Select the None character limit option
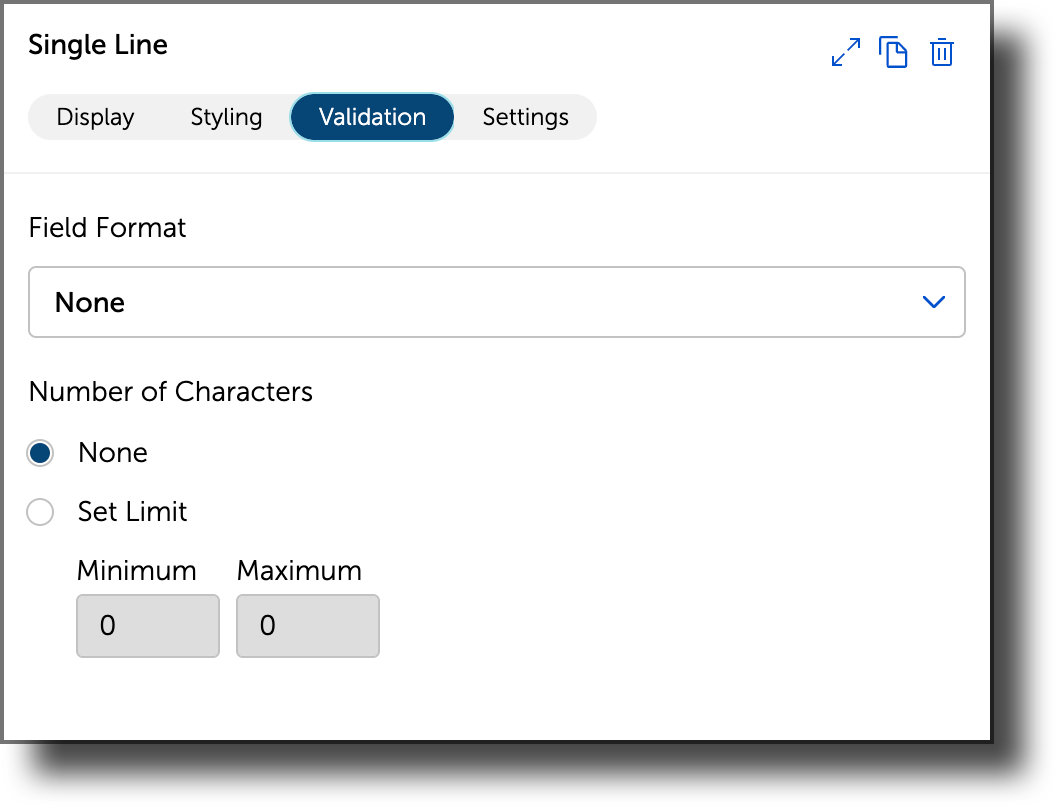 (40, 452)
